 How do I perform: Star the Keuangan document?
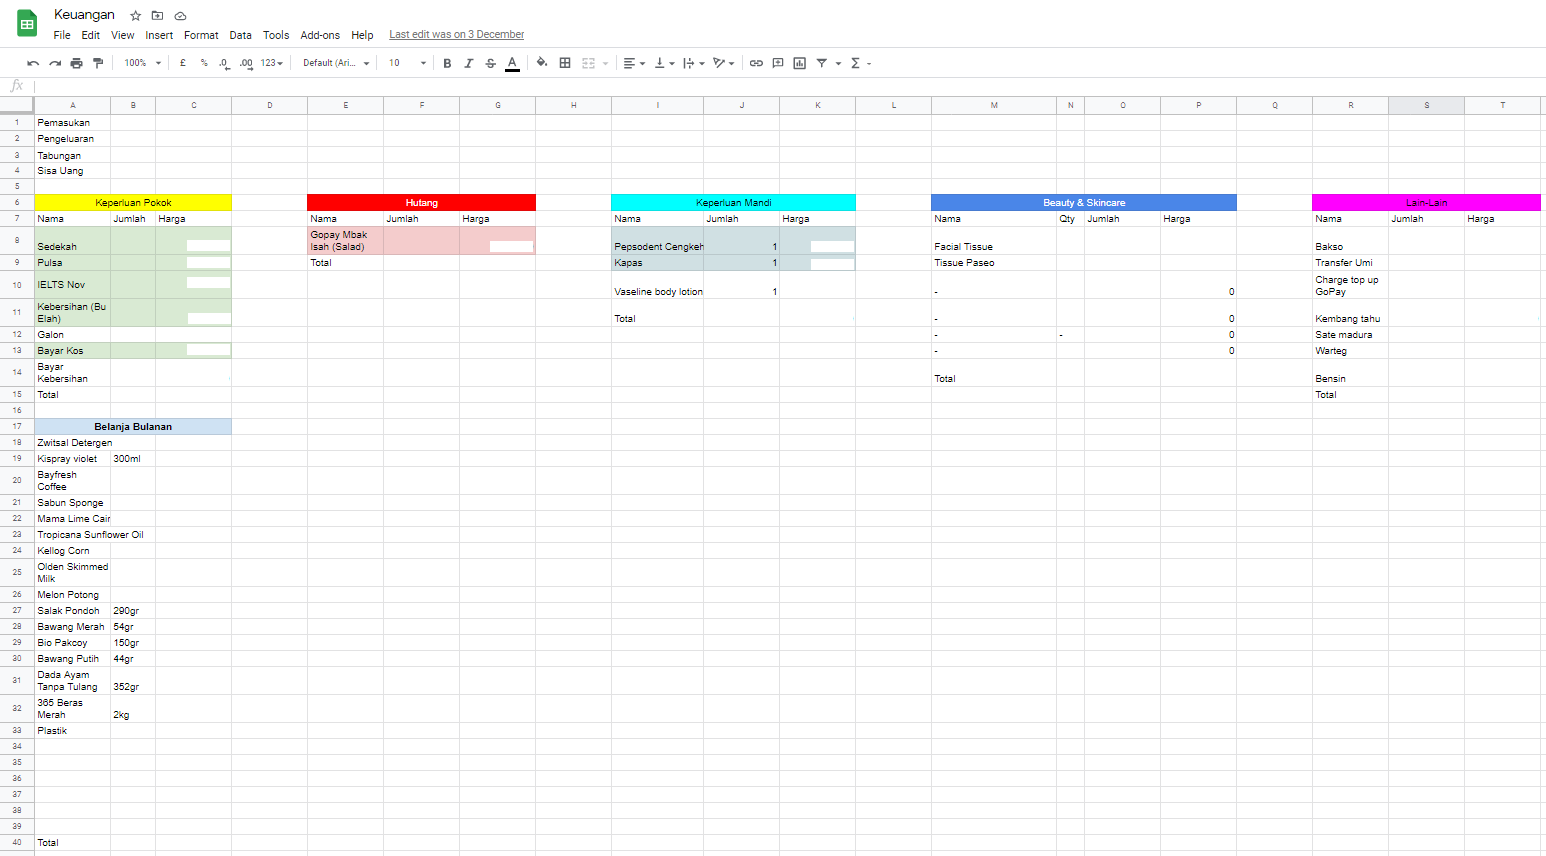[136, 16]
